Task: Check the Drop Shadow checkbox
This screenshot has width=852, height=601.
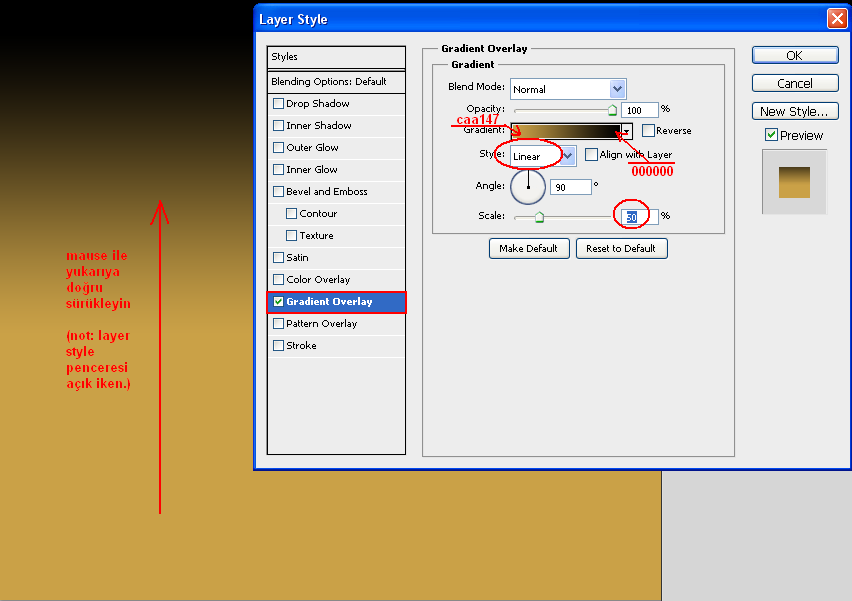Action: click(278, 103)
